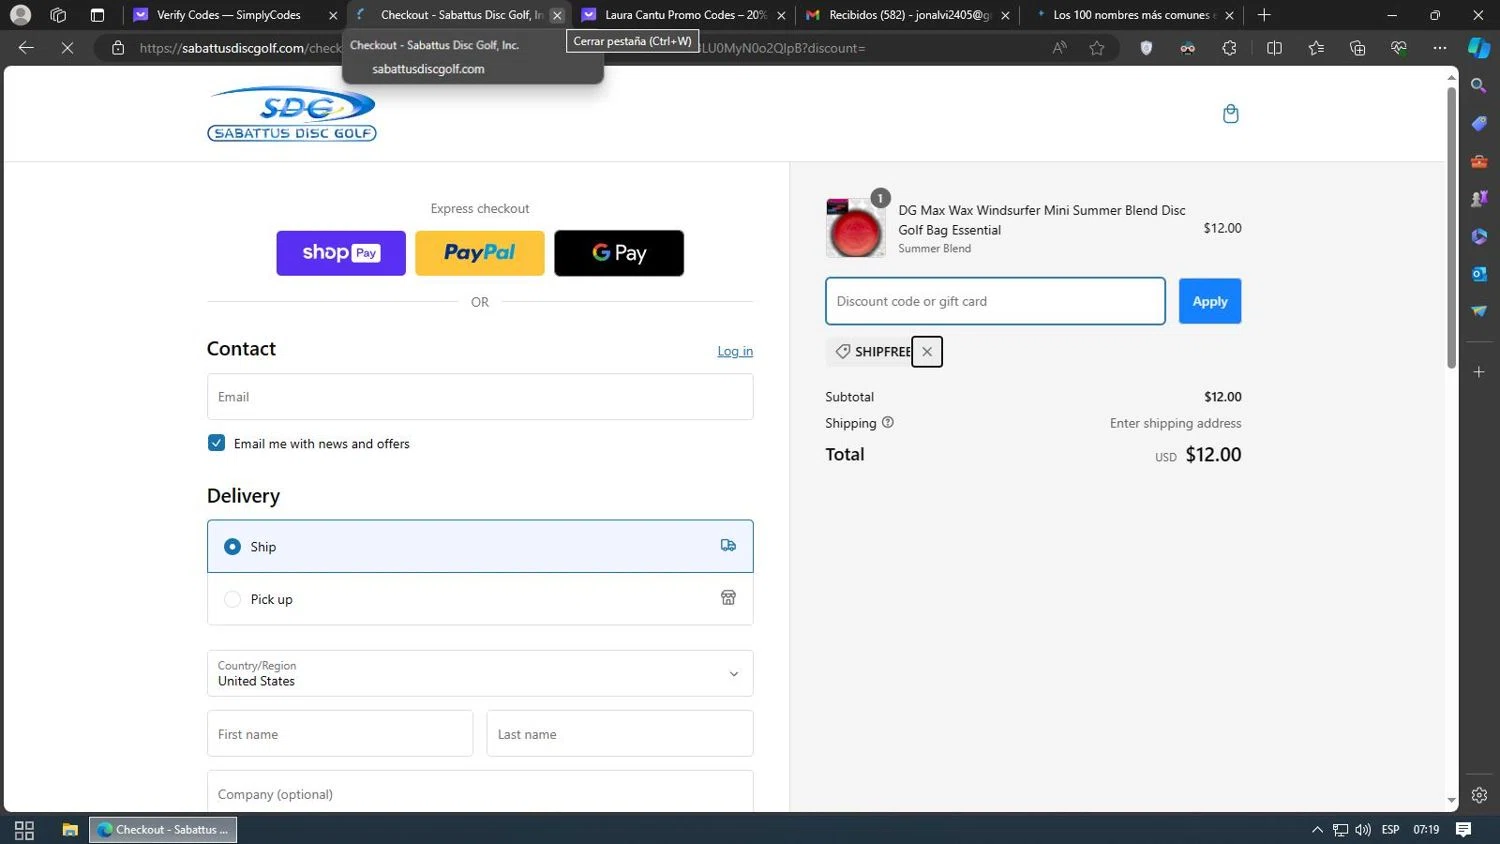Image resolution: width=1500 pixels, height=844 pixels.
Task: Apply the discount code
Action: coord(1210,301)
